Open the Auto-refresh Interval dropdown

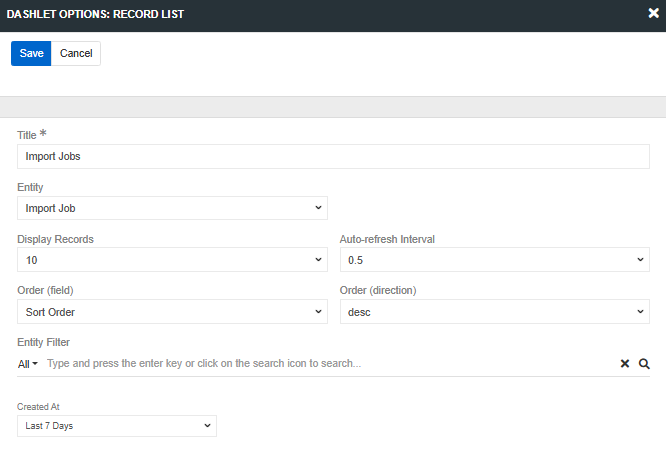[495, 260]
